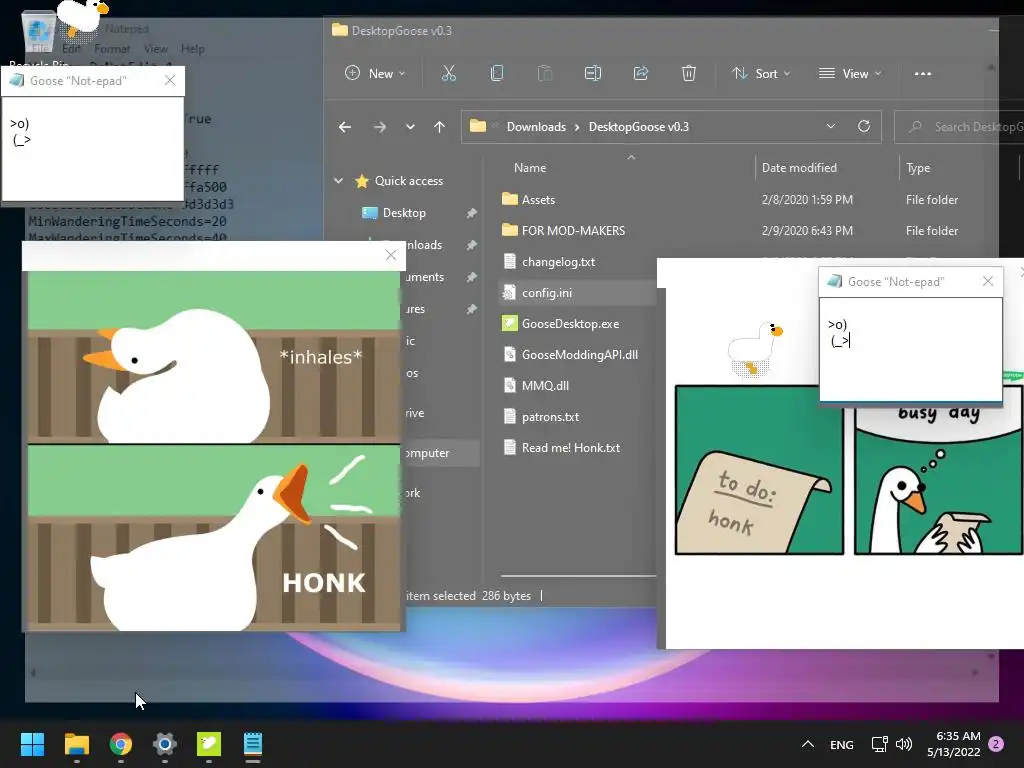This screenshot has height=768, width=1024.
Task: Click the Paste icon in File Explorer toolbar
Action: coord(545,73)
